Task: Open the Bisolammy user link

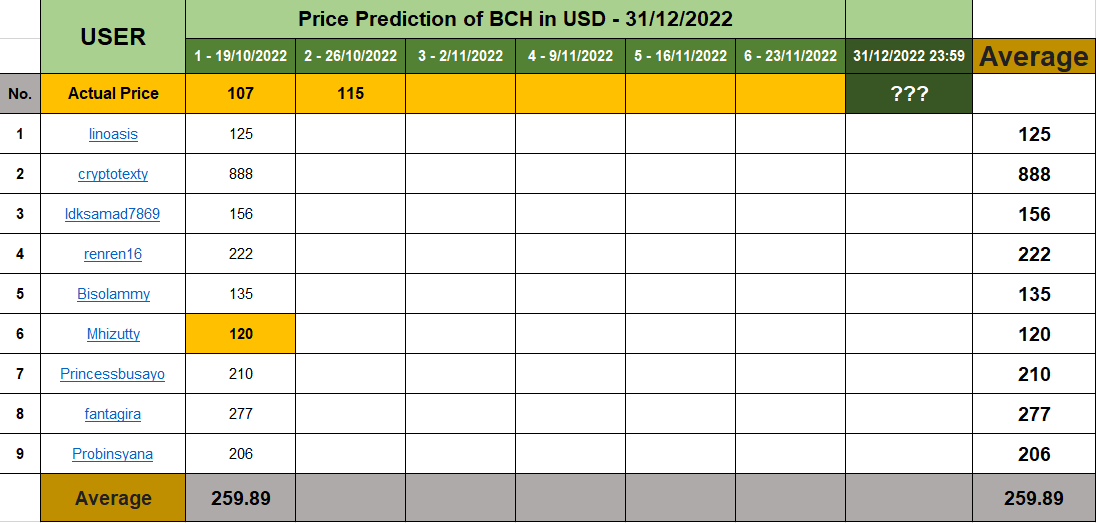Action: [113, 294]
